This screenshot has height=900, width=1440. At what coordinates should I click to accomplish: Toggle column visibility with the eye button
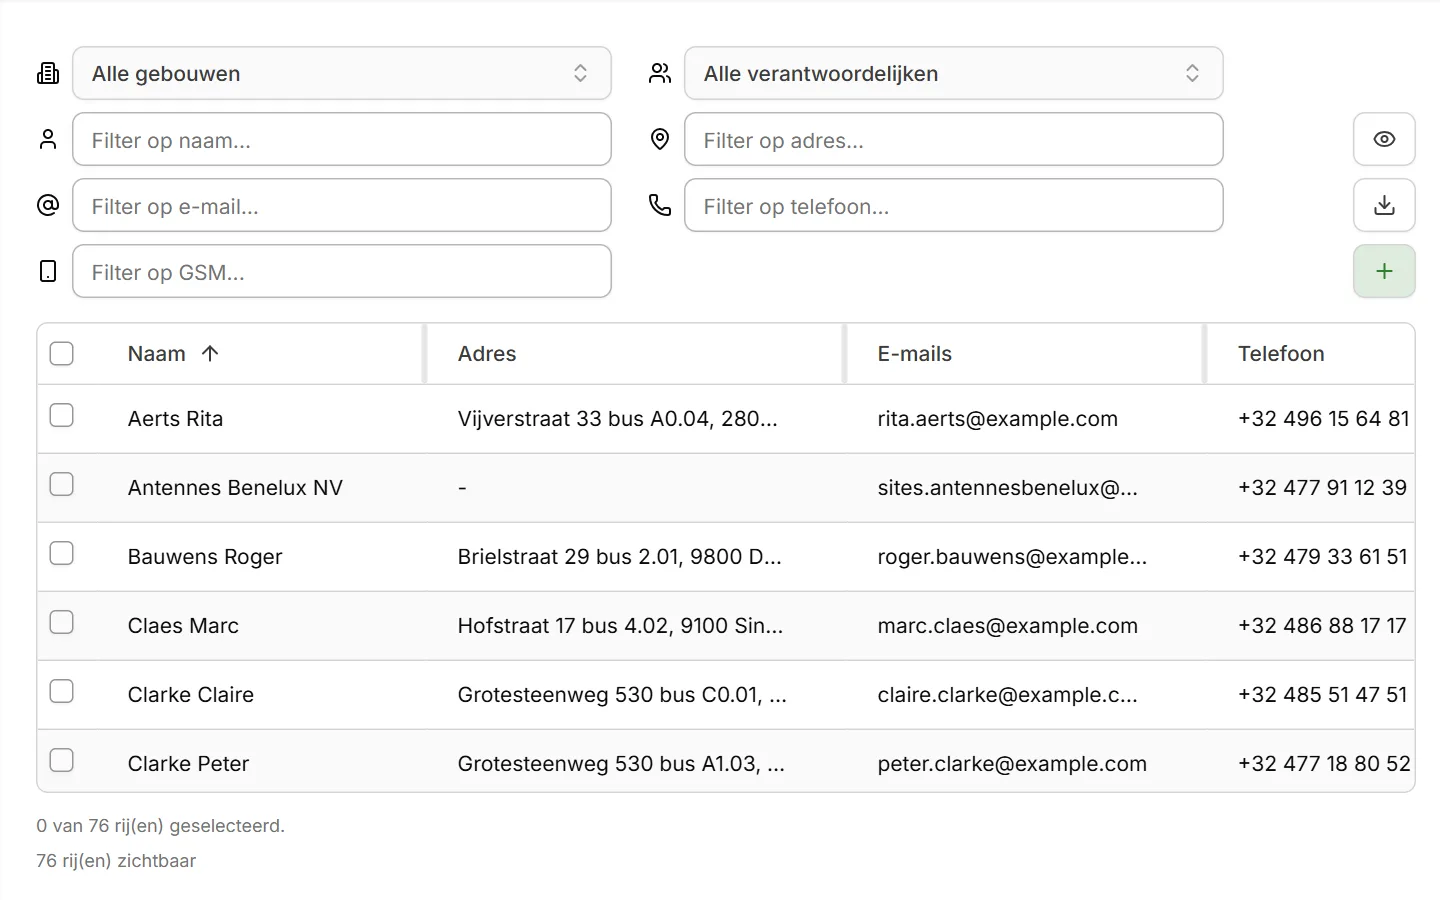coord(1384,139)
